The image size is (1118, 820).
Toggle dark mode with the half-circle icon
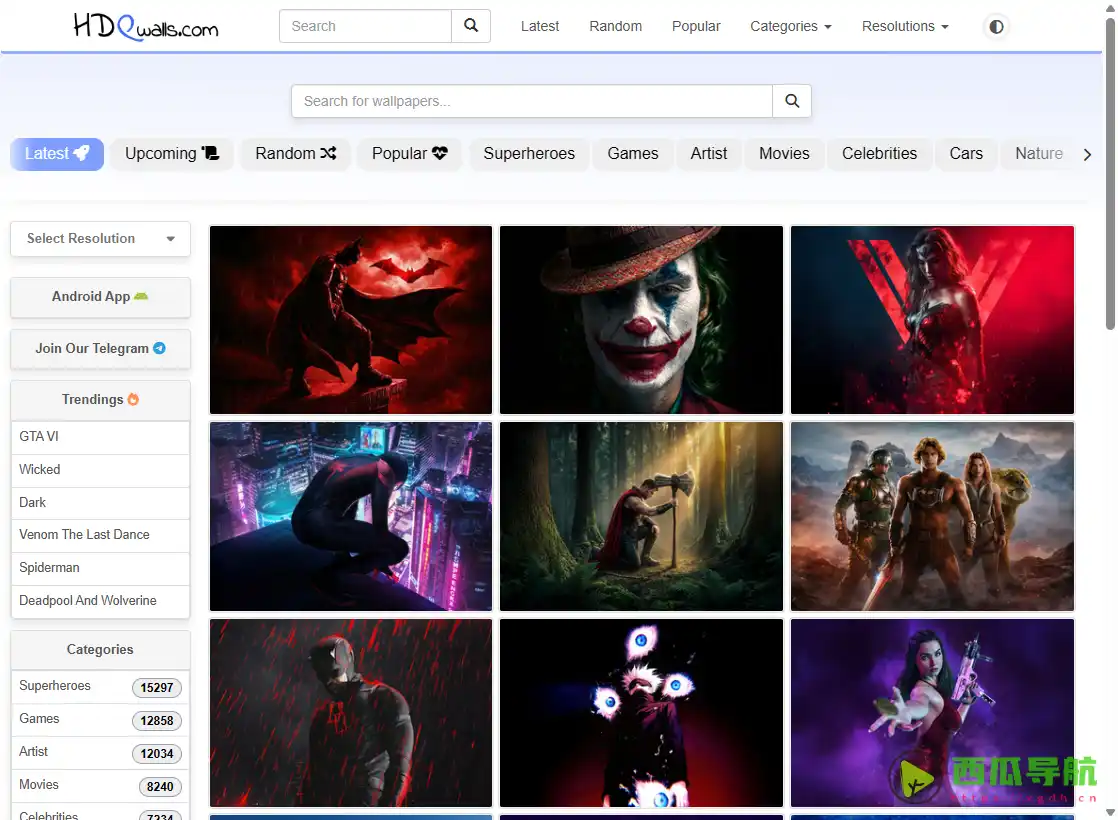pos(996,27)
